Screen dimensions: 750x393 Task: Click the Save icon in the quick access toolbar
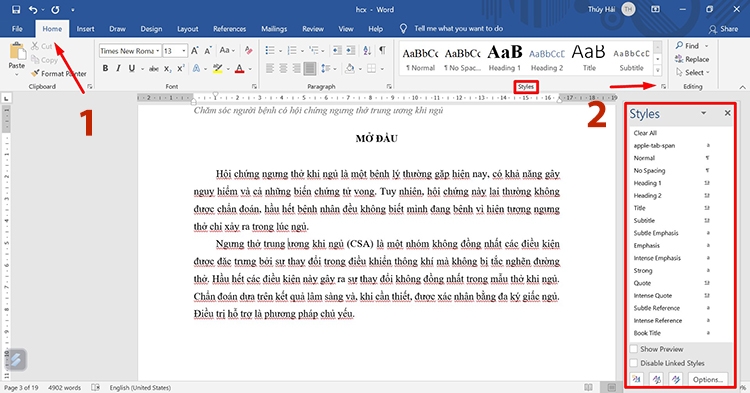tap(16, 10)
